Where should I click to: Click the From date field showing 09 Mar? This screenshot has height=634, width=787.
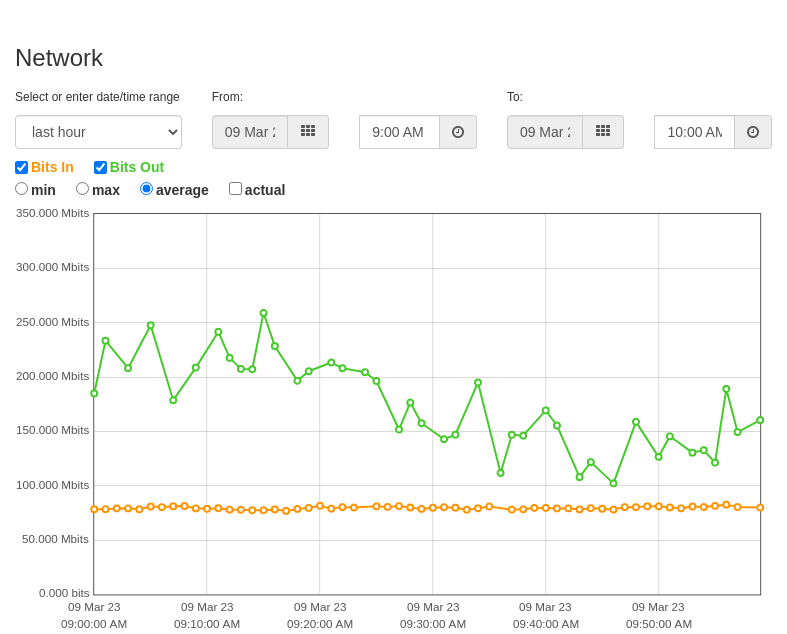(250, 132)
